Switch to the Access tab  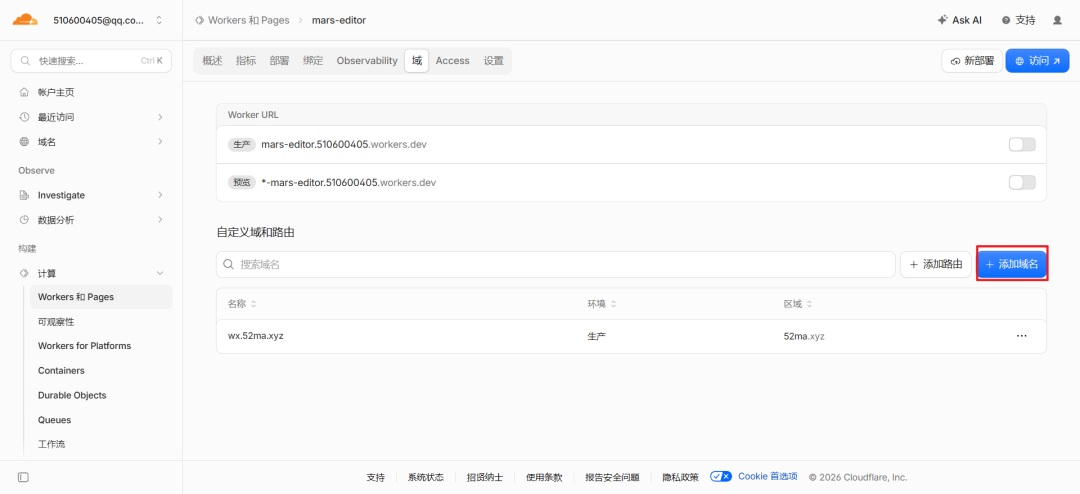pyautogui.click(x=453, y=61)
